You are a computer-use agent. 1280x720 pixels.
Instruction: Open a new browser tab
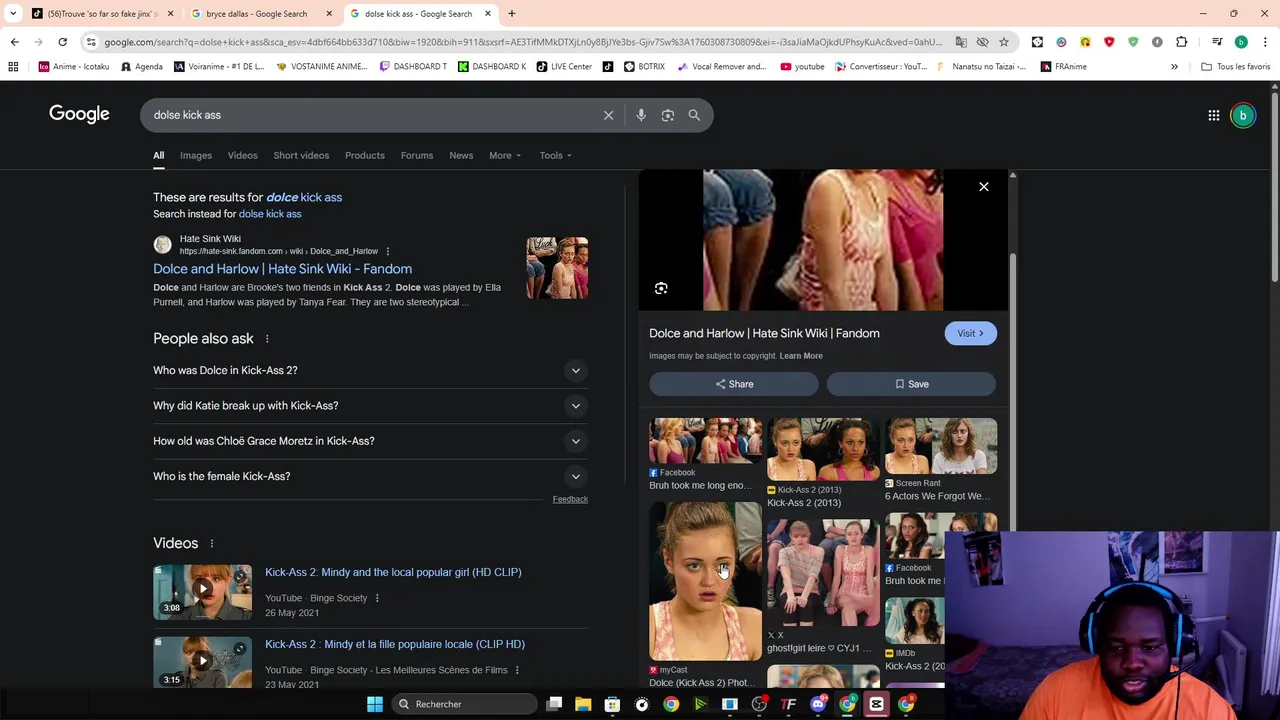511,14
